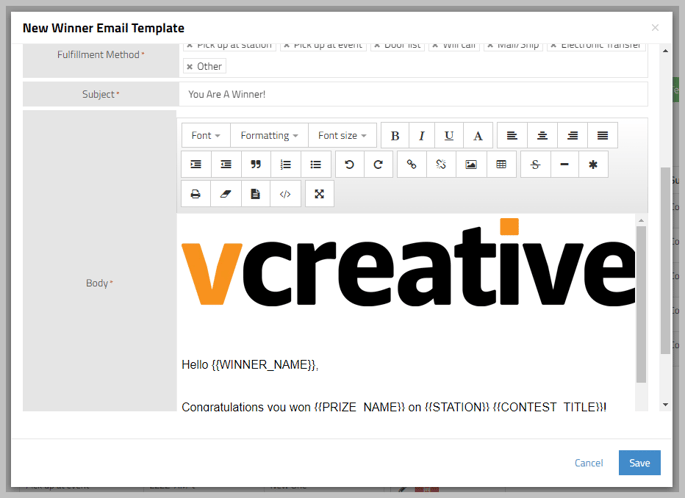The width and height of the screenshot is (685, 498).
Task: Toggle fullscreen editor mode
Action: click(319, 194)
